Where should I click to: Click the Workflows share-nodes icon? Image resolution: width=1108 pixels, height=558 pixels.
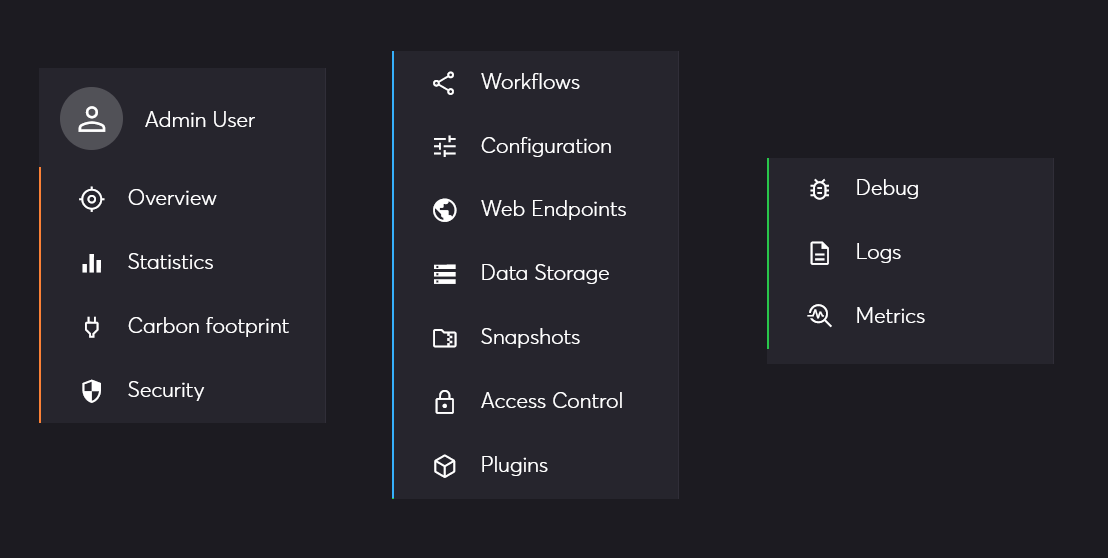(444, 83)
